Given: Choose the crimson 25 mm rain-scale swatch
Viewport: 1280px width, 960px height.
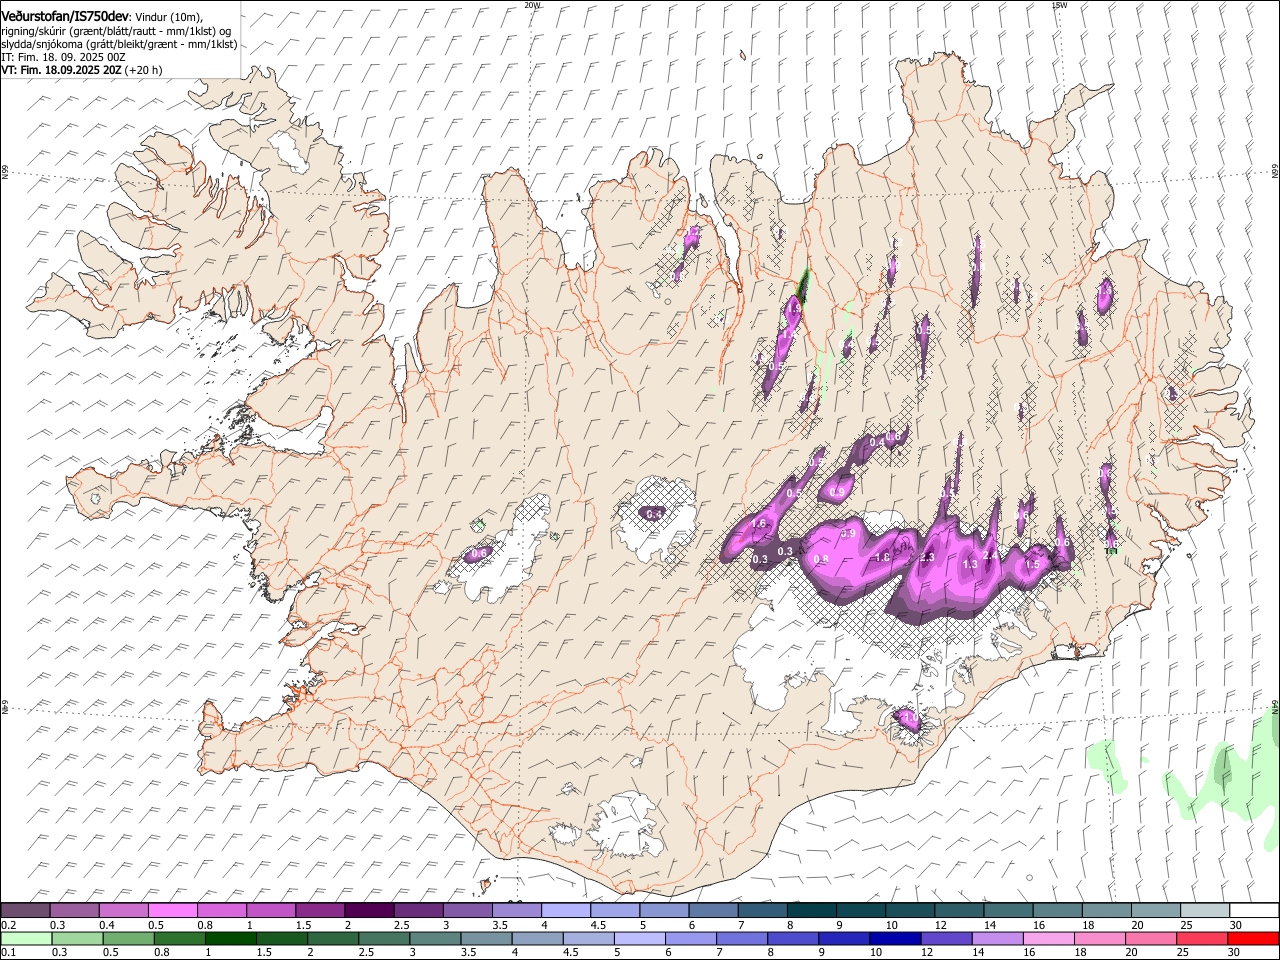Looking at the screenshot, I should (x=1203, y=938).
